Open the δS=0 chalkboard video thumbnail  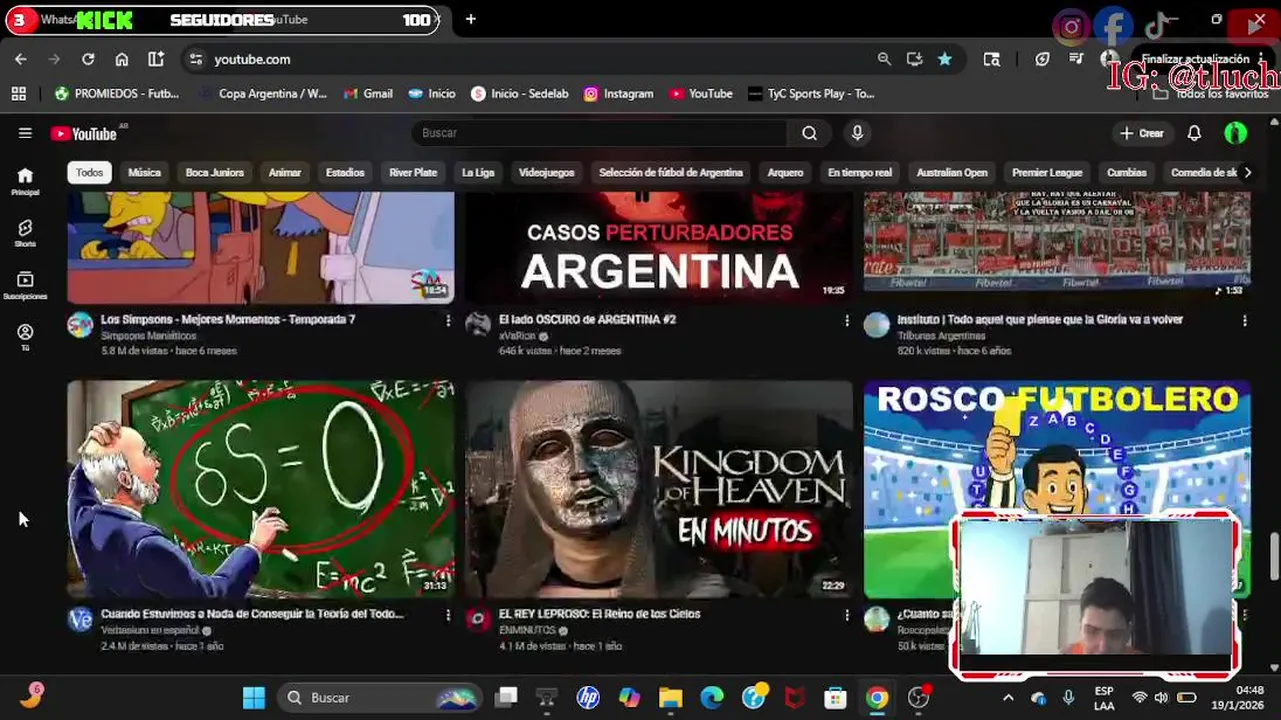(260, 489)
